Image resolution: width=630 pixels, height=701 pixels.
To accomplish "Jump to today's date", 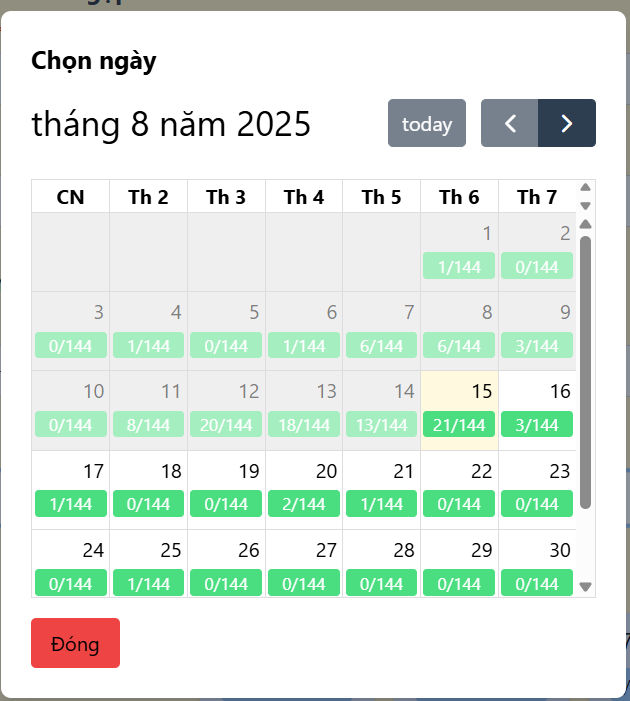I will [x=427, y=123].
